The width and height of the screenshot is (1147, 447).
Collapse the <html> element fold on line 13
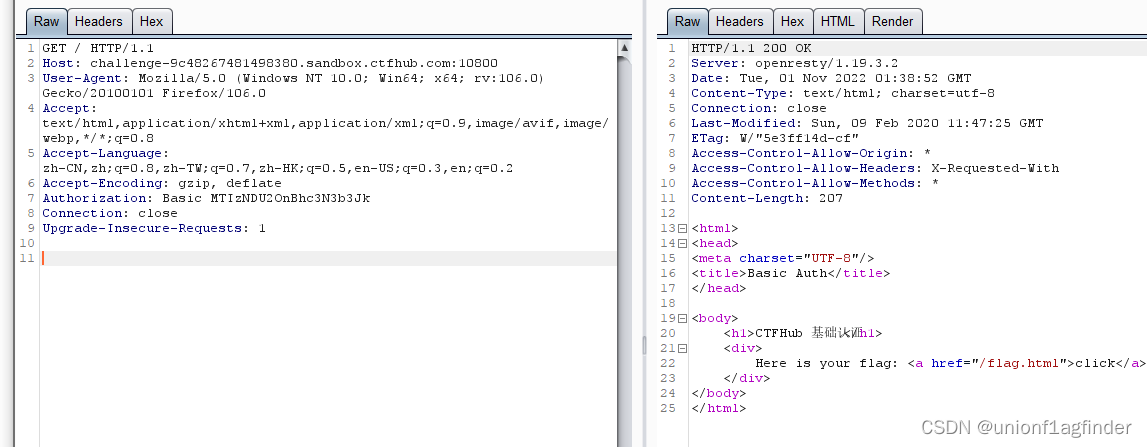pyautogui.click(x=682, y=228)
